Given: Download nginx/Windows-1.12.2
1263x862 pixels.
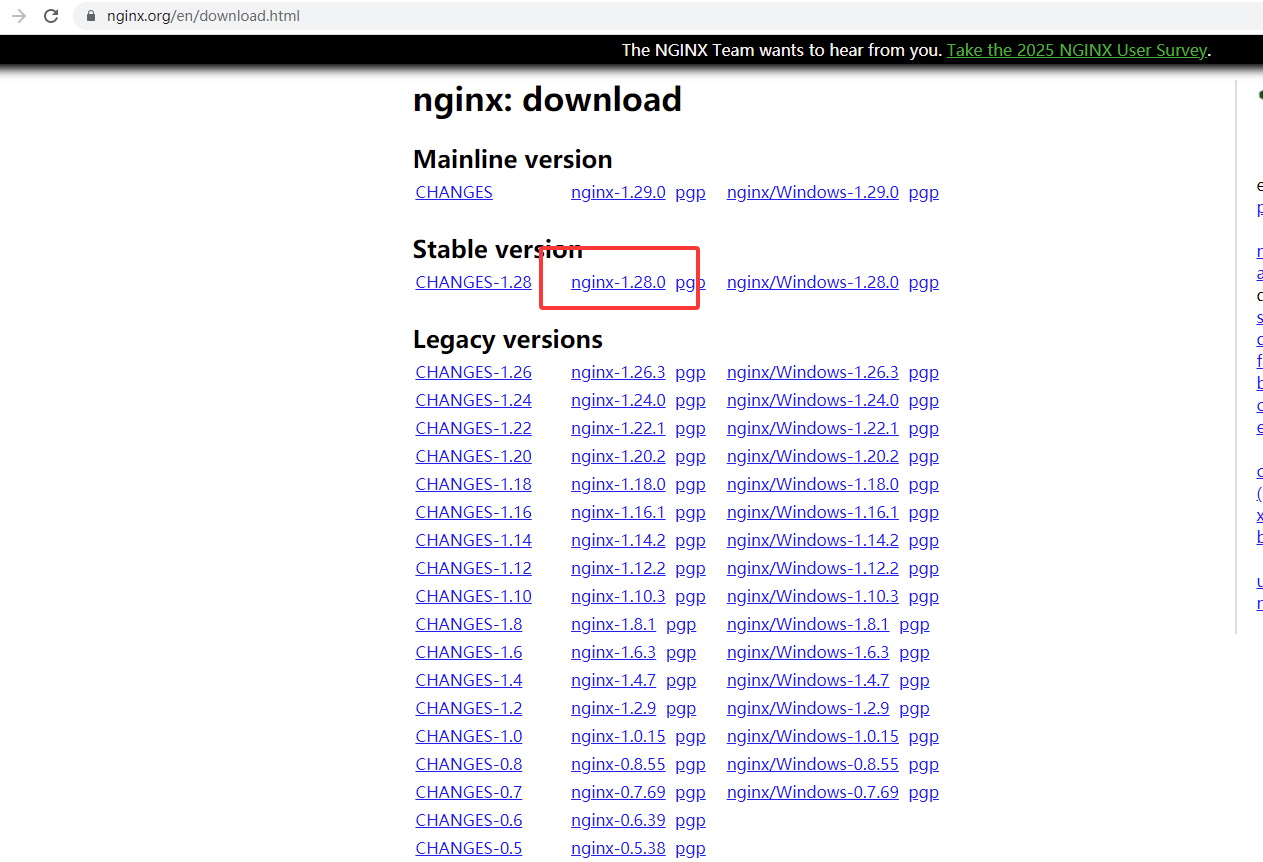Looking at the screenshot, I should tap(813, 568).
